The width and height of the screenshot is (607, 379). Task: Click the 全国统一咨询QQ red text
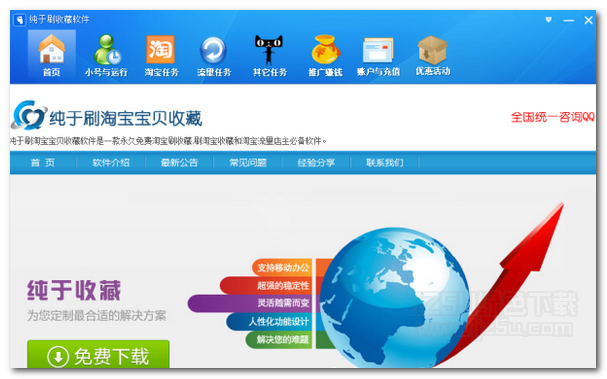coord(552,117)
